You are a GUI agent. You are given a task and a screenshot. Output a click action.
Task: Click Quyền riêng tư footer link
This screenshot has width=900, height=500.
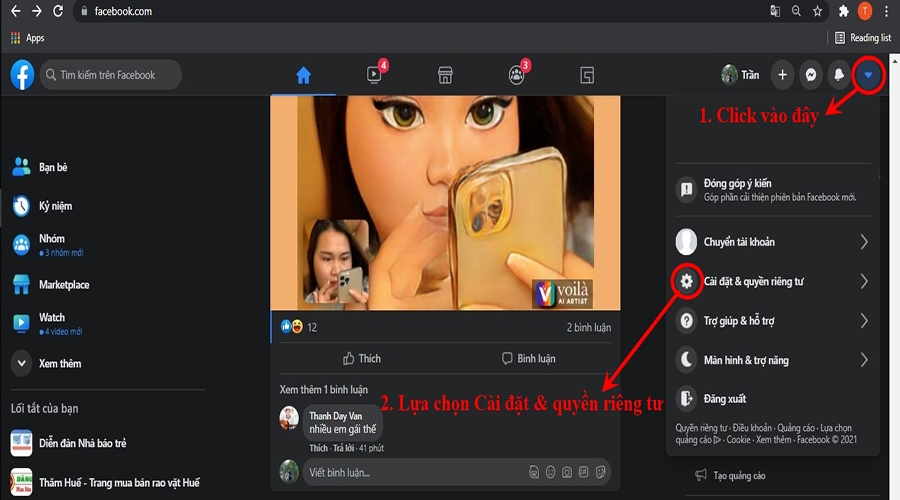tap(701, 428)
